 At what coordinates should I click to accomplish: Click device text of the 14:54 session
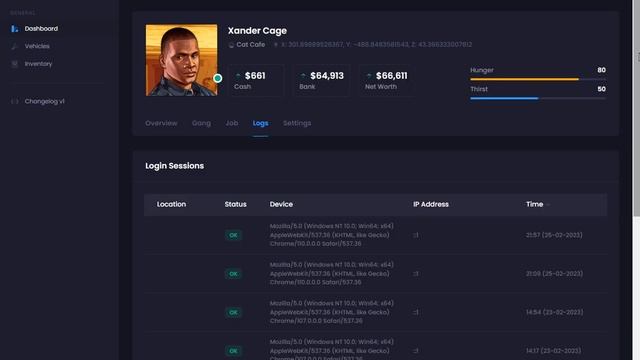tap(331, 312)
